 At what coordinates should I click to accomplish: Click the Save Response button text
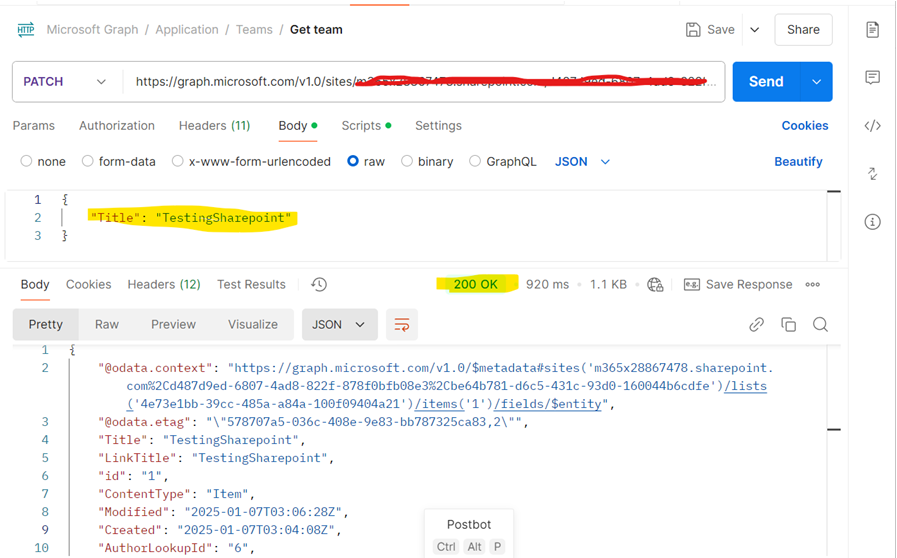[x=749, y=284]
